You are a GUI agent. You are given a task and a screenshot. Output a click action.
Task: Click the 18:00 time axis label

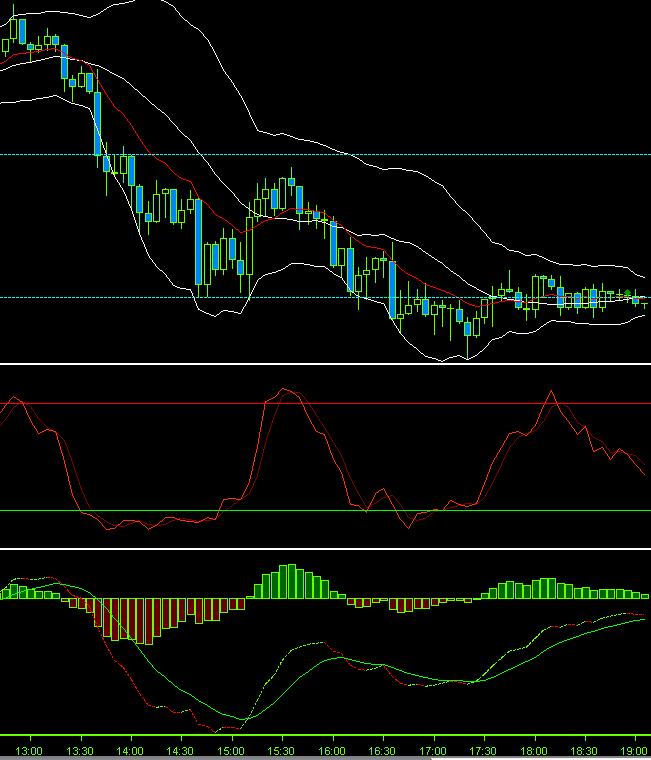click(534, 751)
